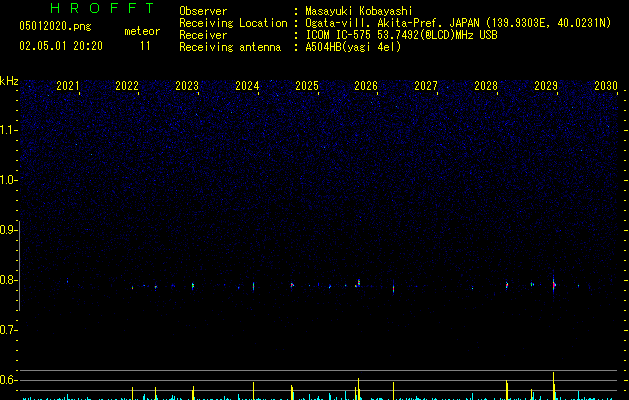Select the file name 05012020.png
The image size is (629, 400).
tap(55, 26)
